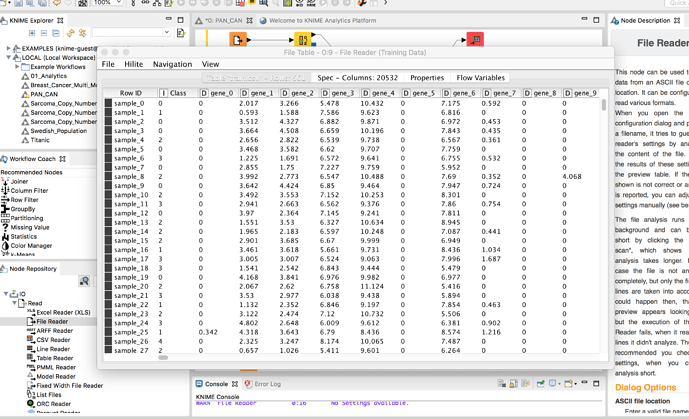
Task: Click the KNIME Explorer filter input field
Action: tap(127, 33)
